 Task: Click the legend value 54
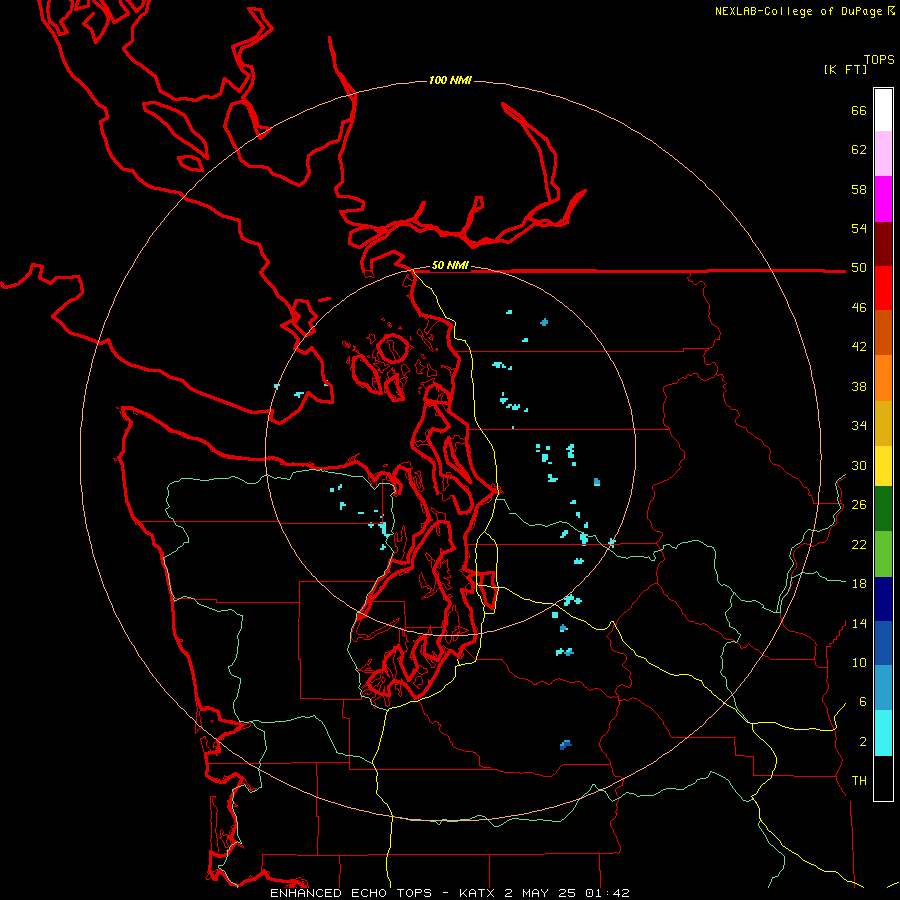coord(859,228)
